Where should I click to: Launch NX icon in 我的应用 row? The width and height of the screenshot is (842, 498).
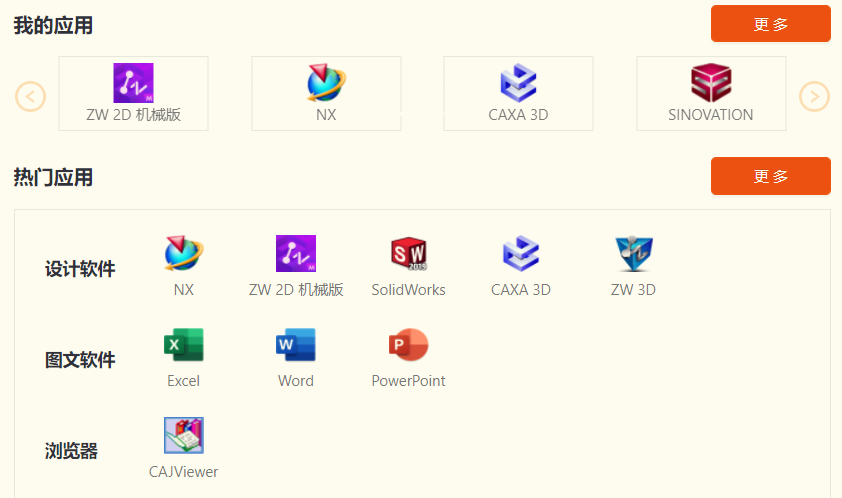click(x=326, y=83)
